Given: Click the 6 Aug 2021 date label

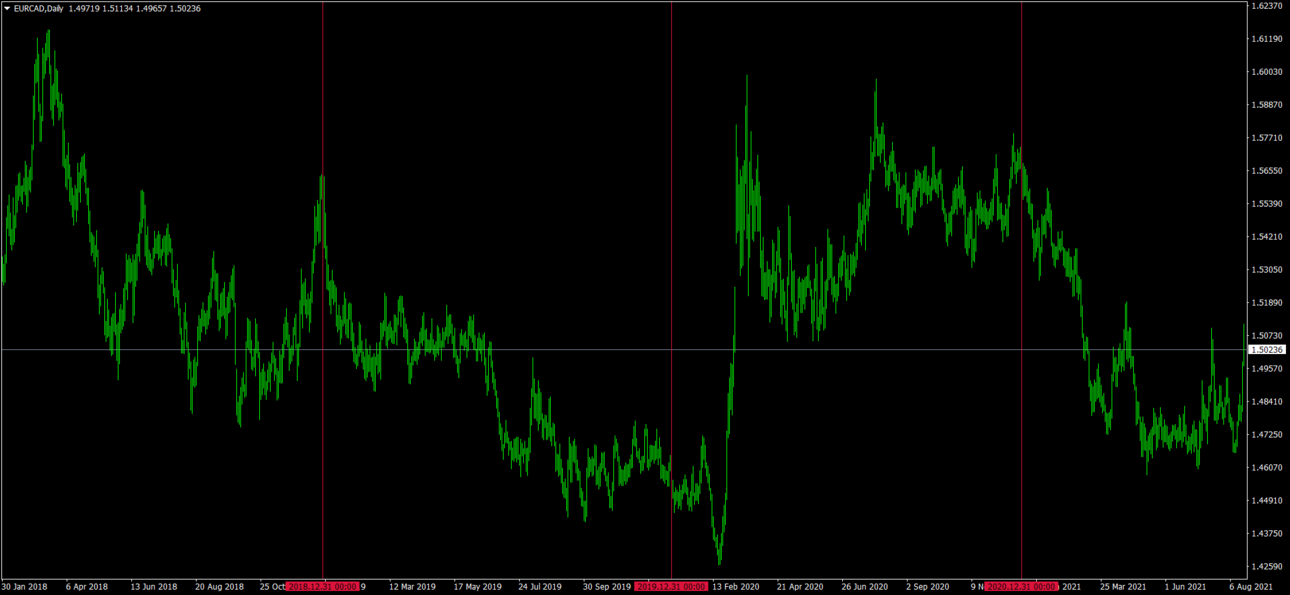Looking at the screenshot, I should coord(1251,587).
